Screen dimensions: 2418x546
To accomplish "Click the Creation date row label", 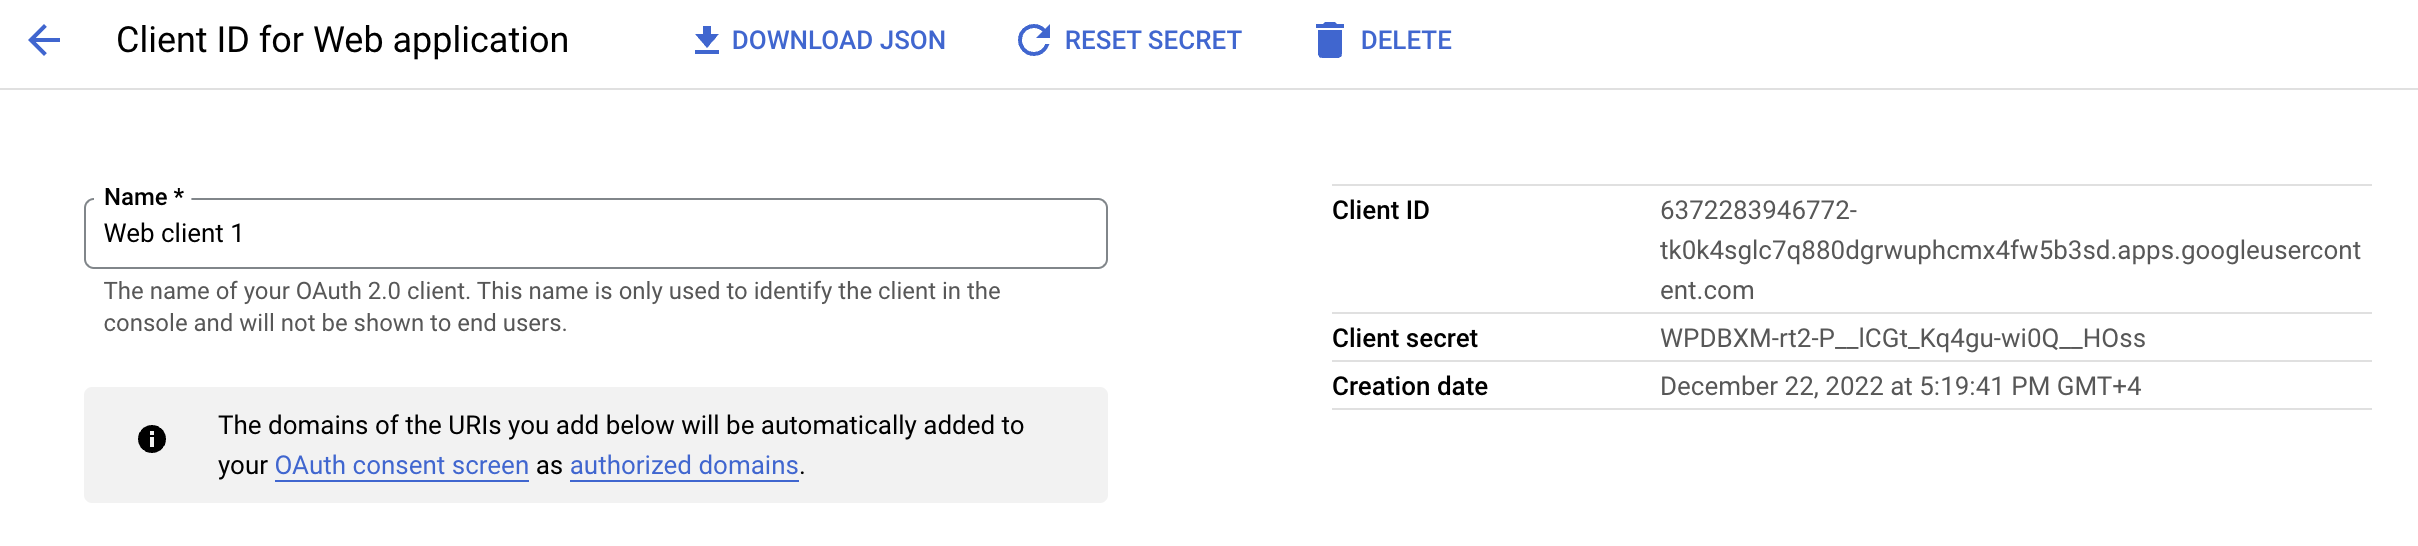I will pyautogui.click(x=1410, y=386).
